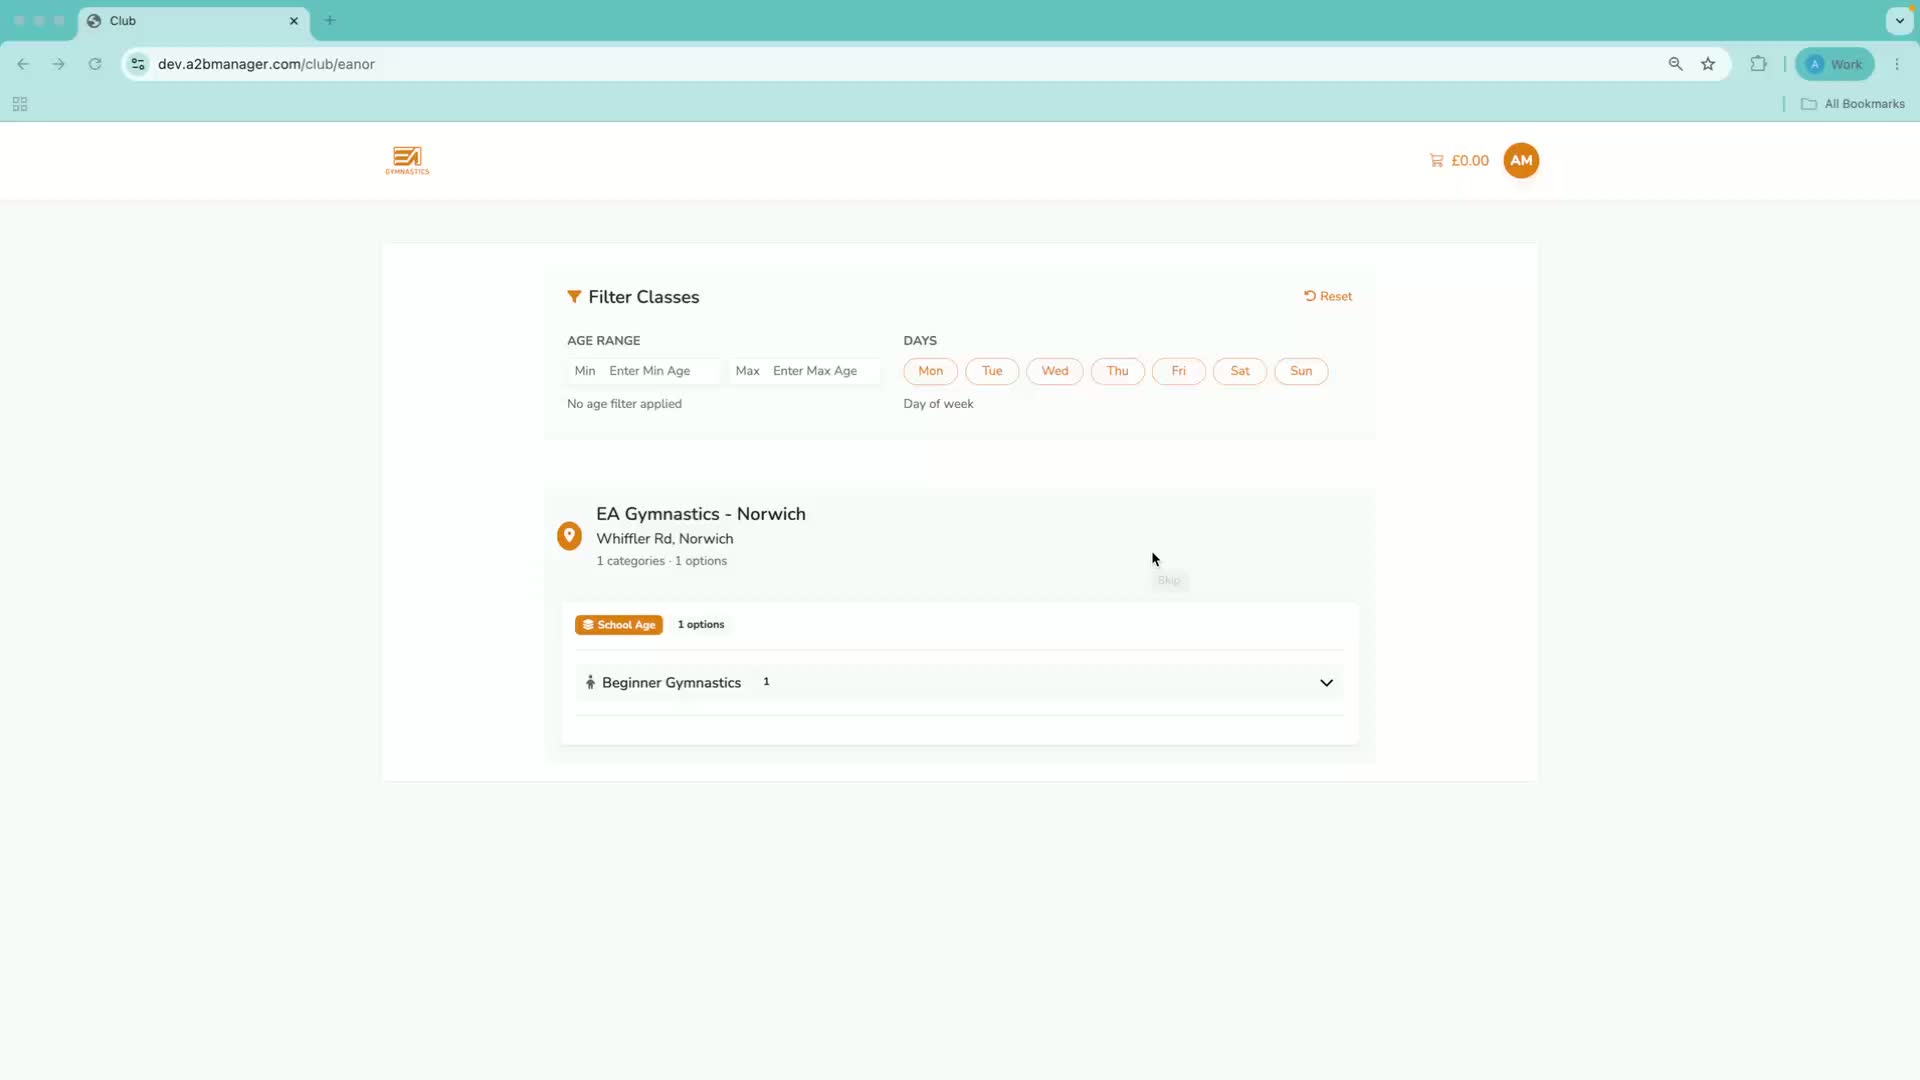Open the Chrome three-dot menu
1920x1080 pixels.
[x=1897, y=64]
